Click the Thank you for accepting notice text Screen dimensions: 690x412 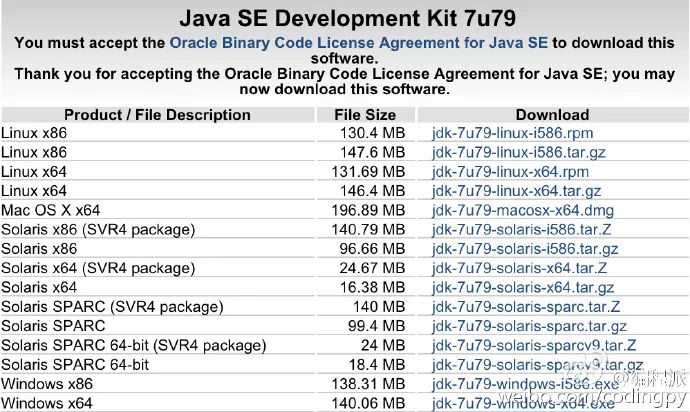[x=345, y=81]
